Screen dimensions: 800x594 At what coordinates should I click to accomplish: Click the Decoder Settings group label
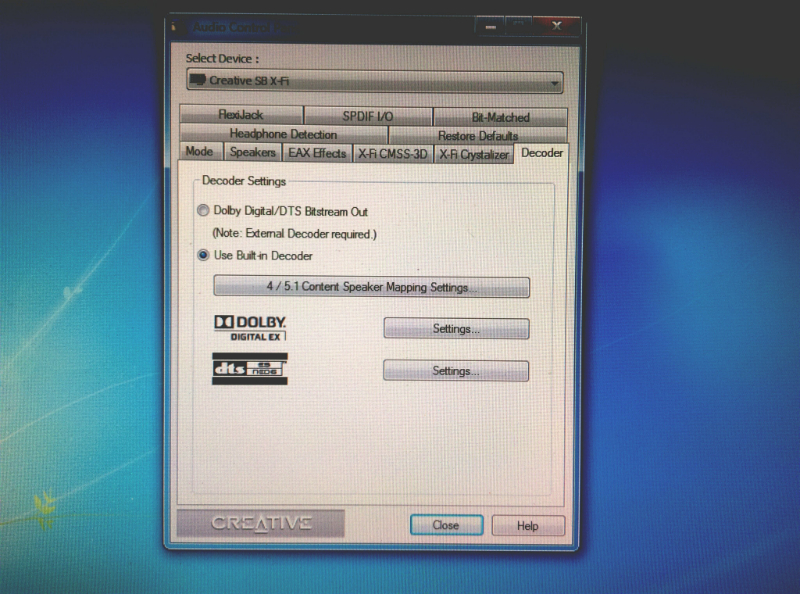coord(244,181)
